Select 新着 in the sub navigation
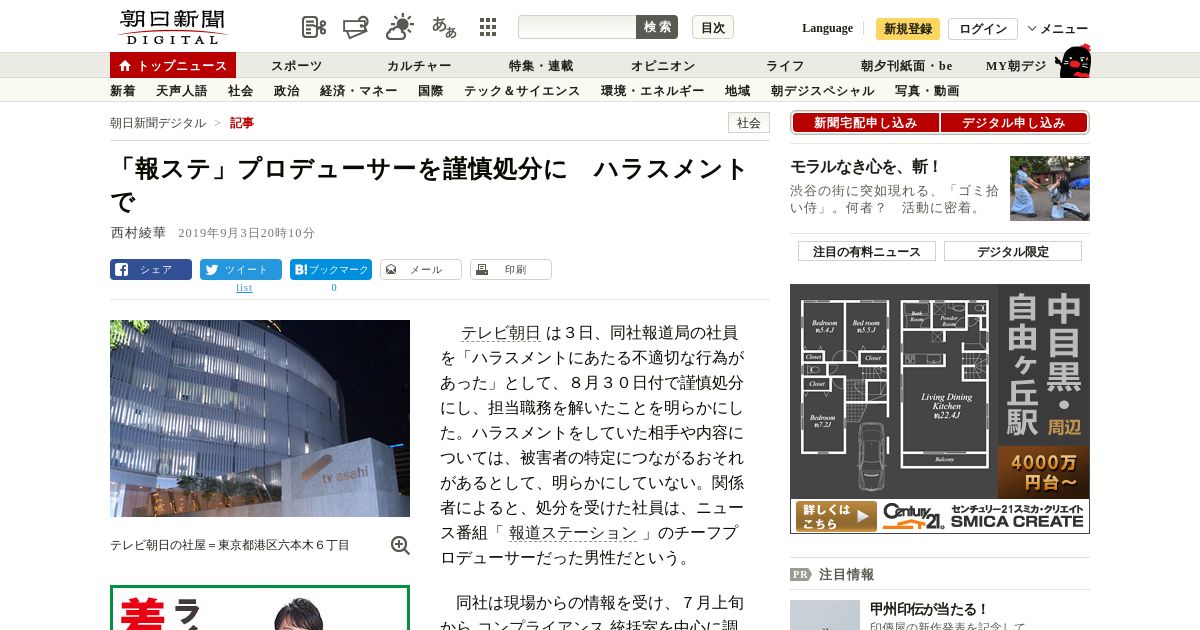 (123, 91)
